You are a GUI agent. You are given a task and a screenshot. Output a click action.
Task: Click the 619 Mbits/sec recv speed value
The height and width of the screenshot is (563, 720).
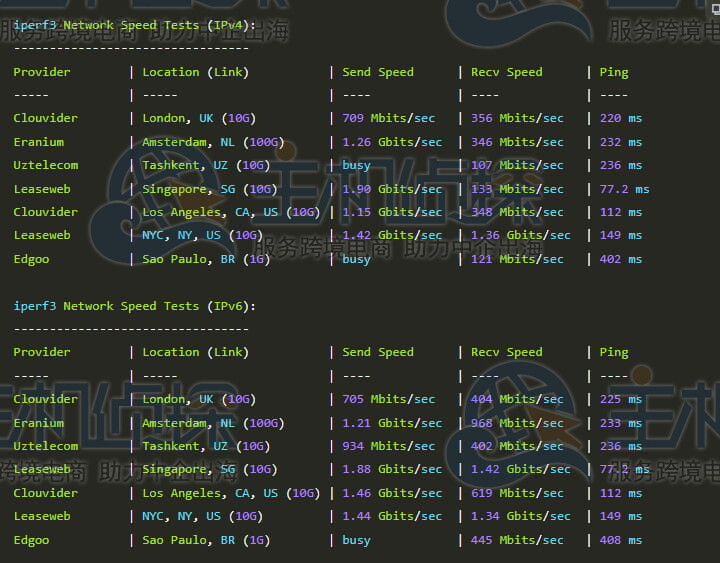coord(517,493)
